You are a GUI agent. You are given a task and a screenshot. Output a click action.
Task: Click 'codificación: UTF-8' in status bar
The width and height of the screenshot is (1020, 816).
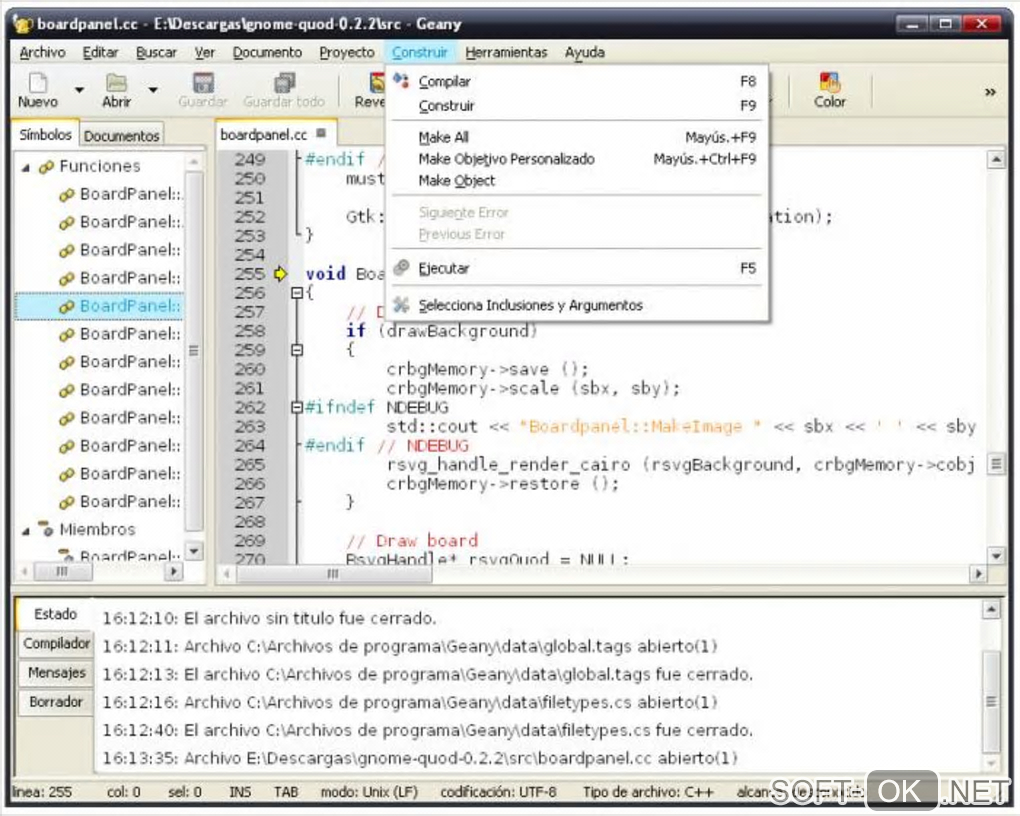pos(498,792)
